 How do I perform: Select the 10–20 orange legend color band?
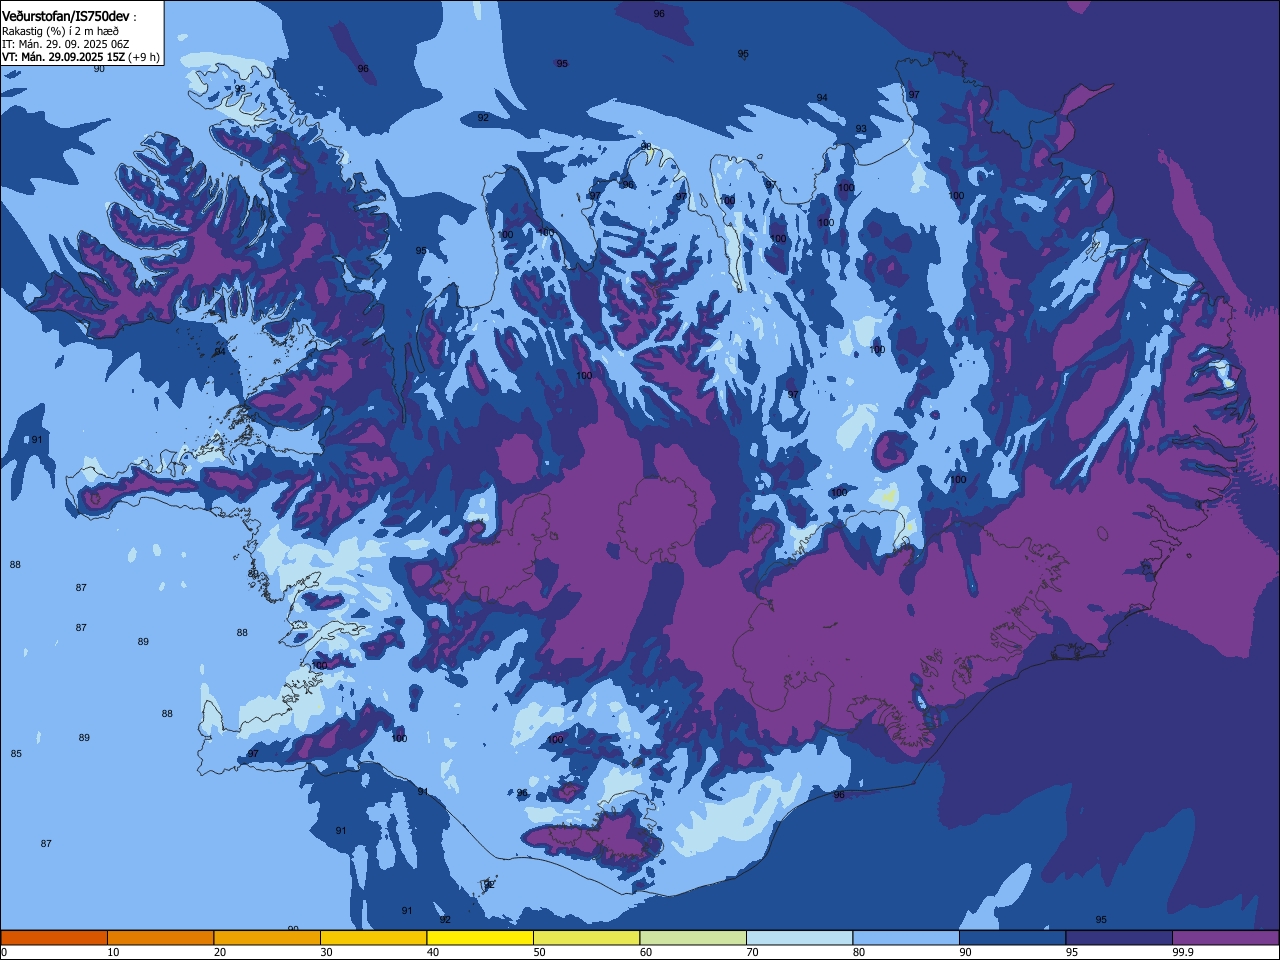click(x=160, y=938)
